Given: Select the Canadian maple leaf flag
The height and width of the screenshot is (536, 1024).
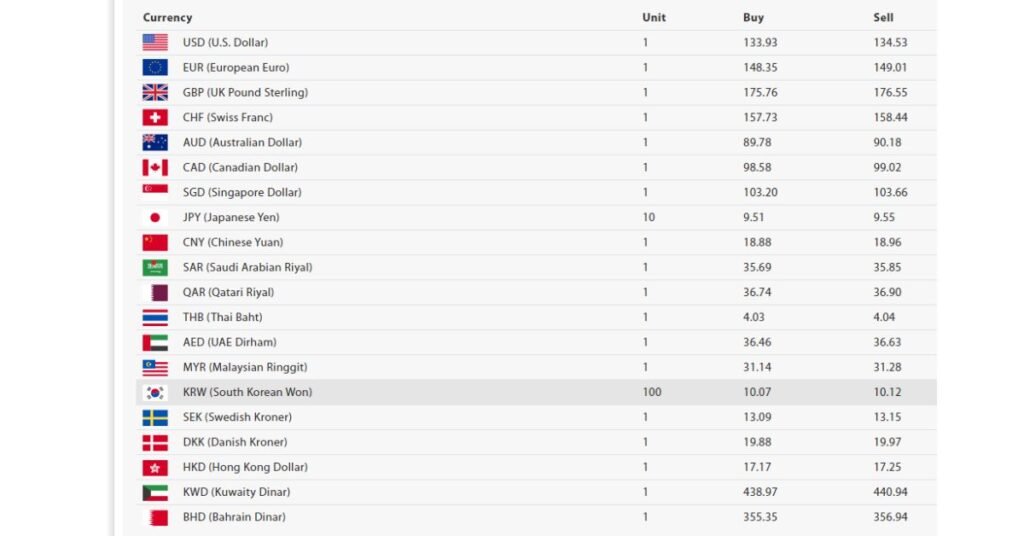Looking at the screenshot, I should click(155, 167).
